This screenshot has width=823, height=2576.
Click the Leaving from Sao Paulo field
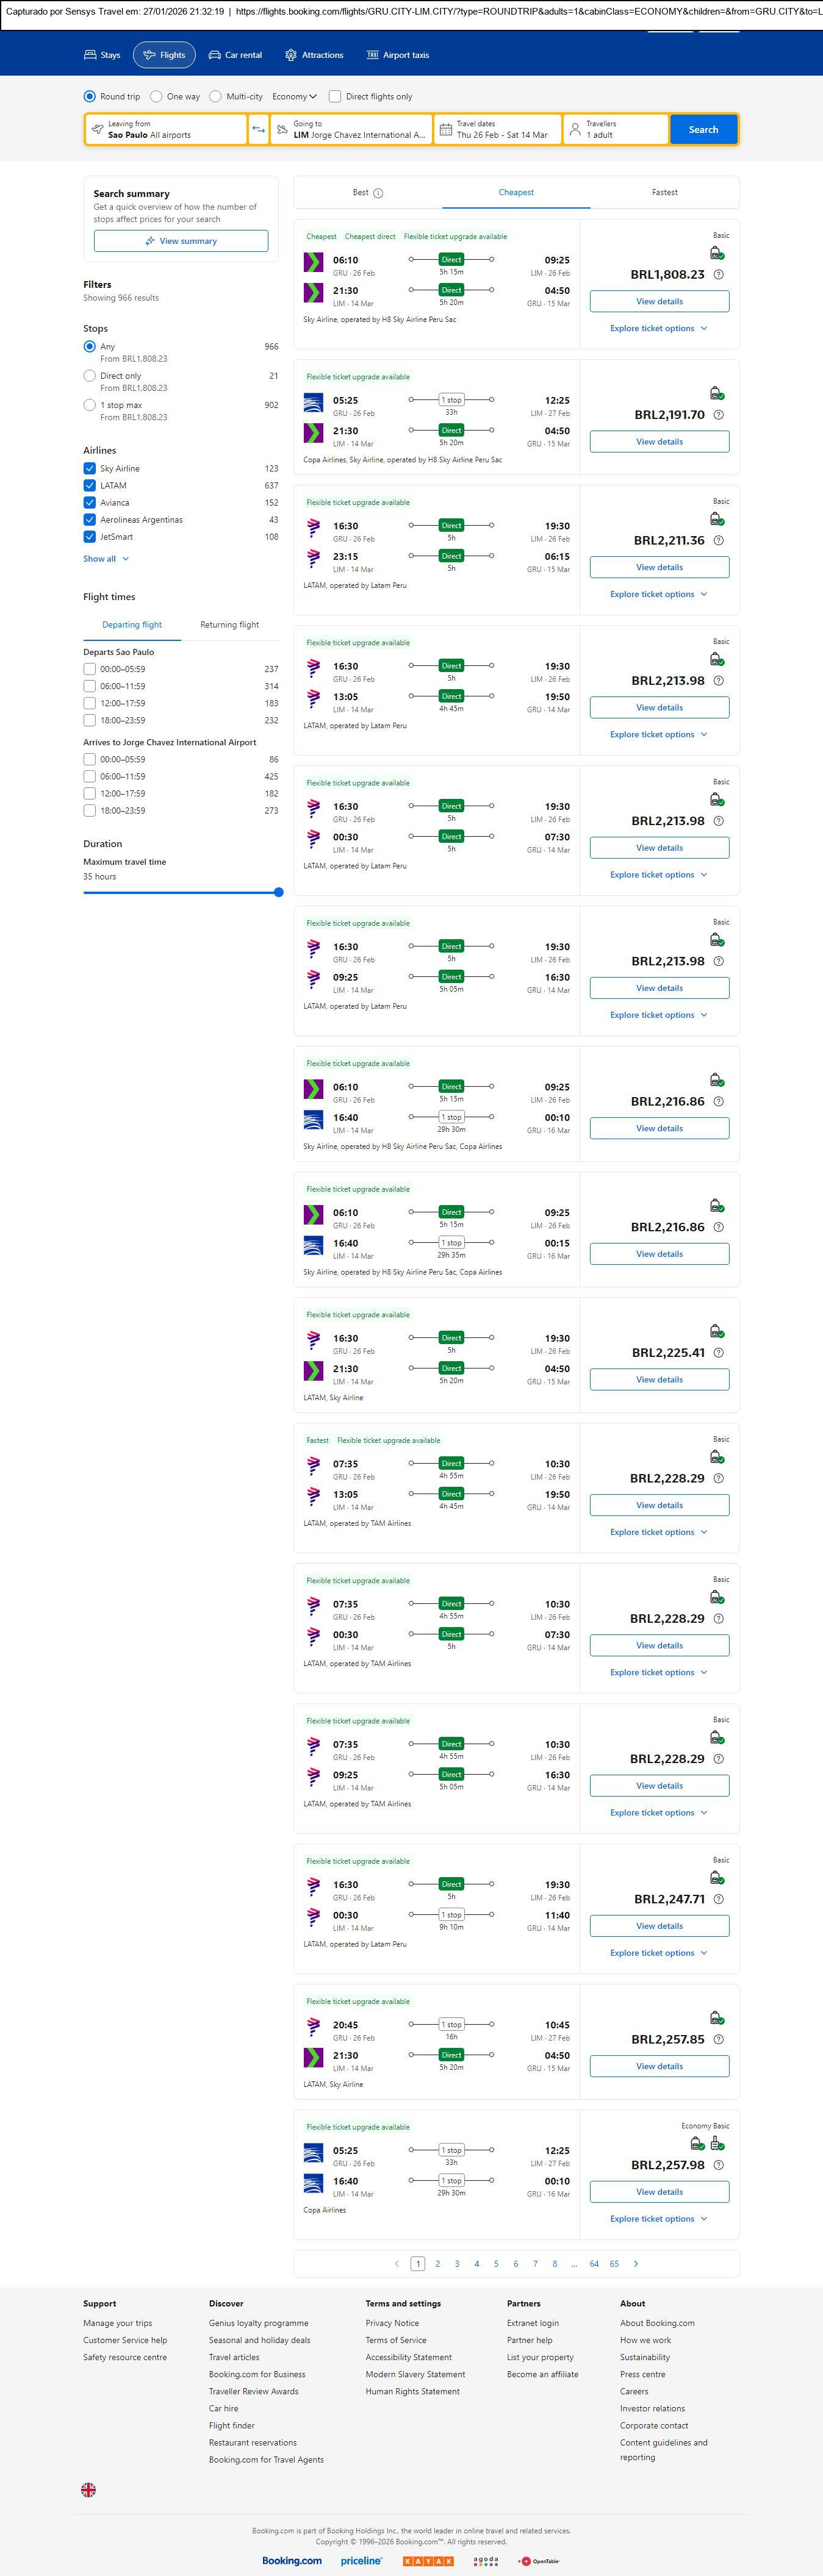tap(166, 129)
